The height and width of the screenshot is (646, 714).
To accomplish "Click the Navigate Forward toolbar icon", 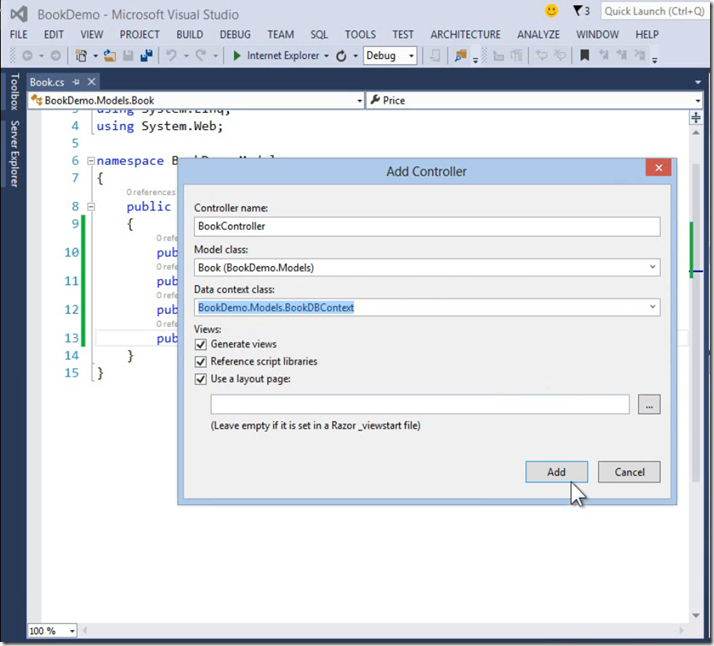I will point(55,56).
